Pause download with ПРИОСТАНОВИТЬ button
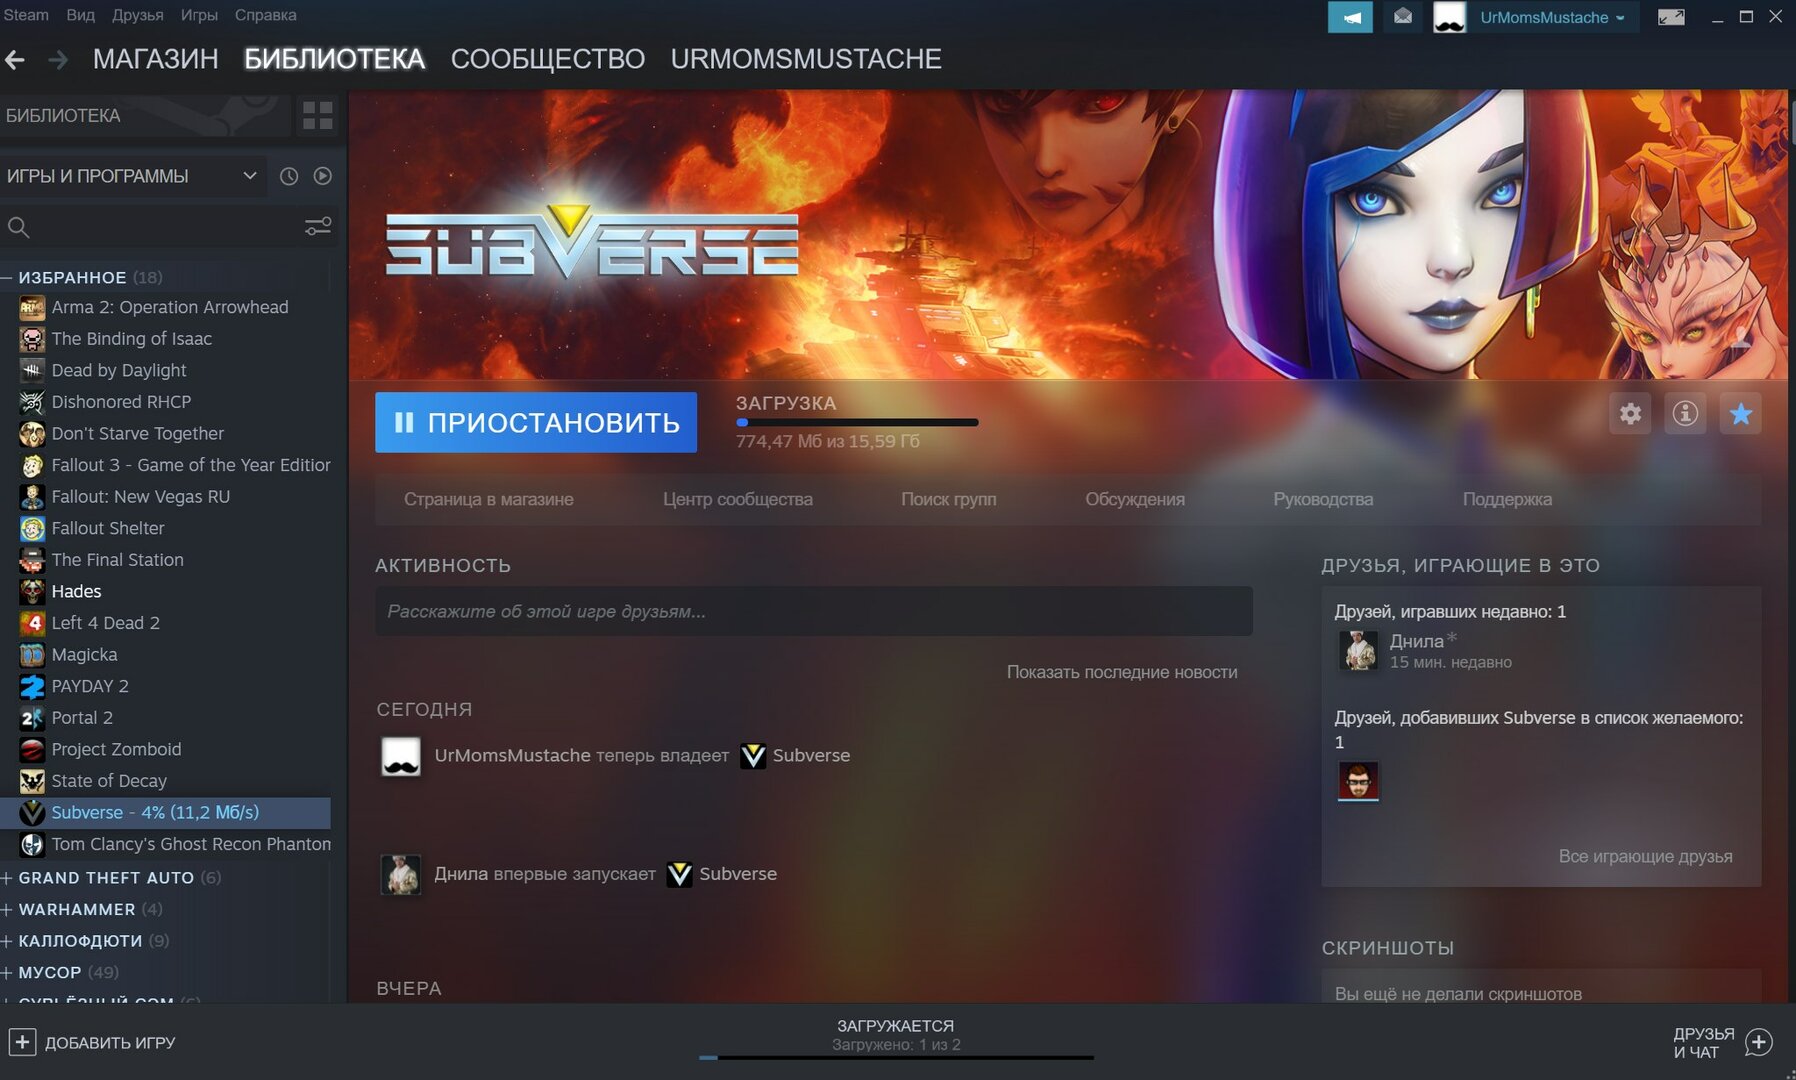Viewport: 1796px width, 1080px height. 536,422
